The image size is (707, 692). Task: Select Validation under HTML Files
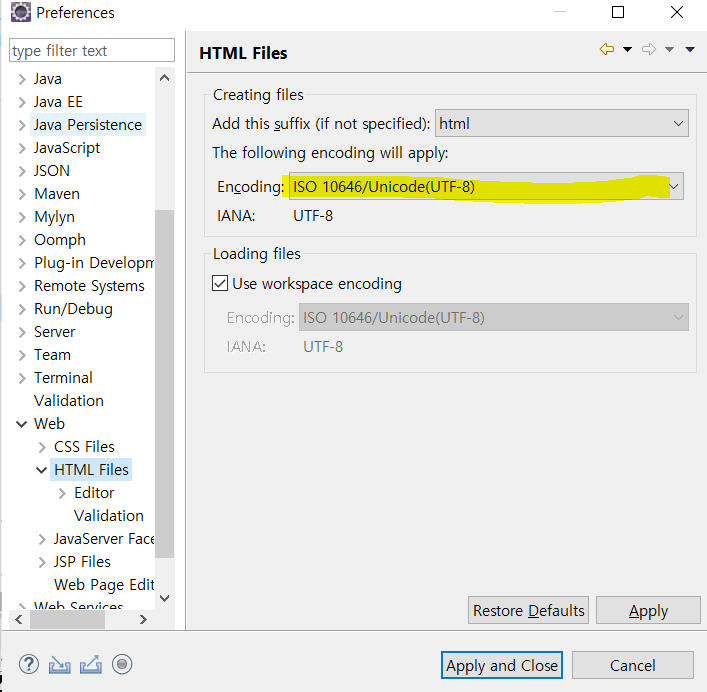click(x=109, y=516)
